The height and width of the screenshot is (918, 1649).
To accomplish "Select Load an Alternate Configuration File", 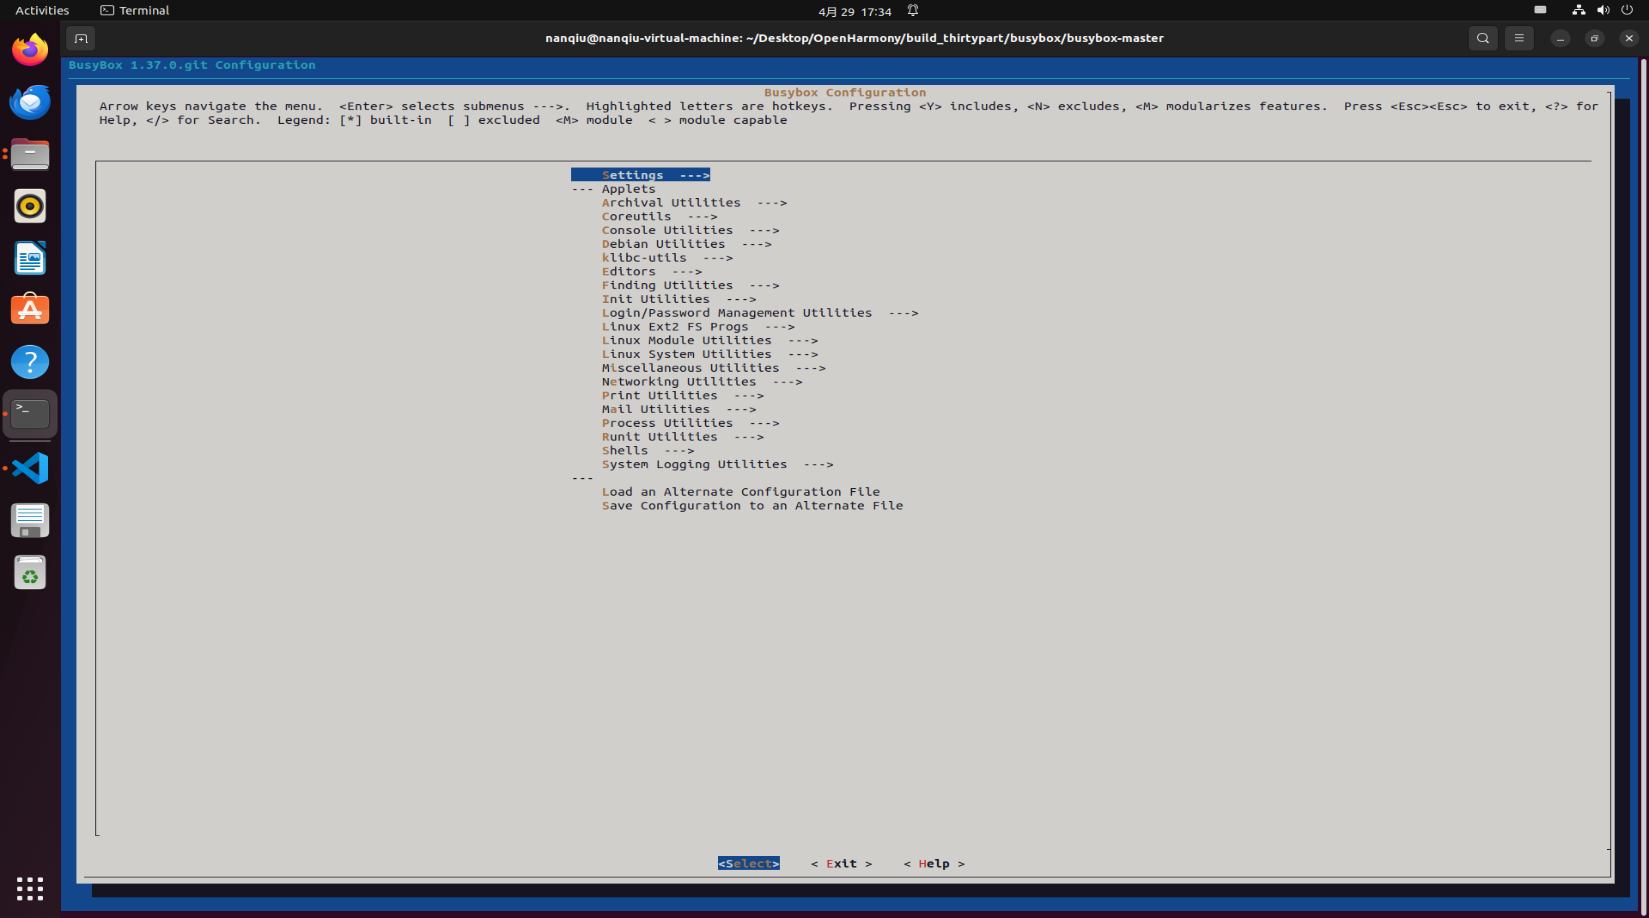I will 741,492.
